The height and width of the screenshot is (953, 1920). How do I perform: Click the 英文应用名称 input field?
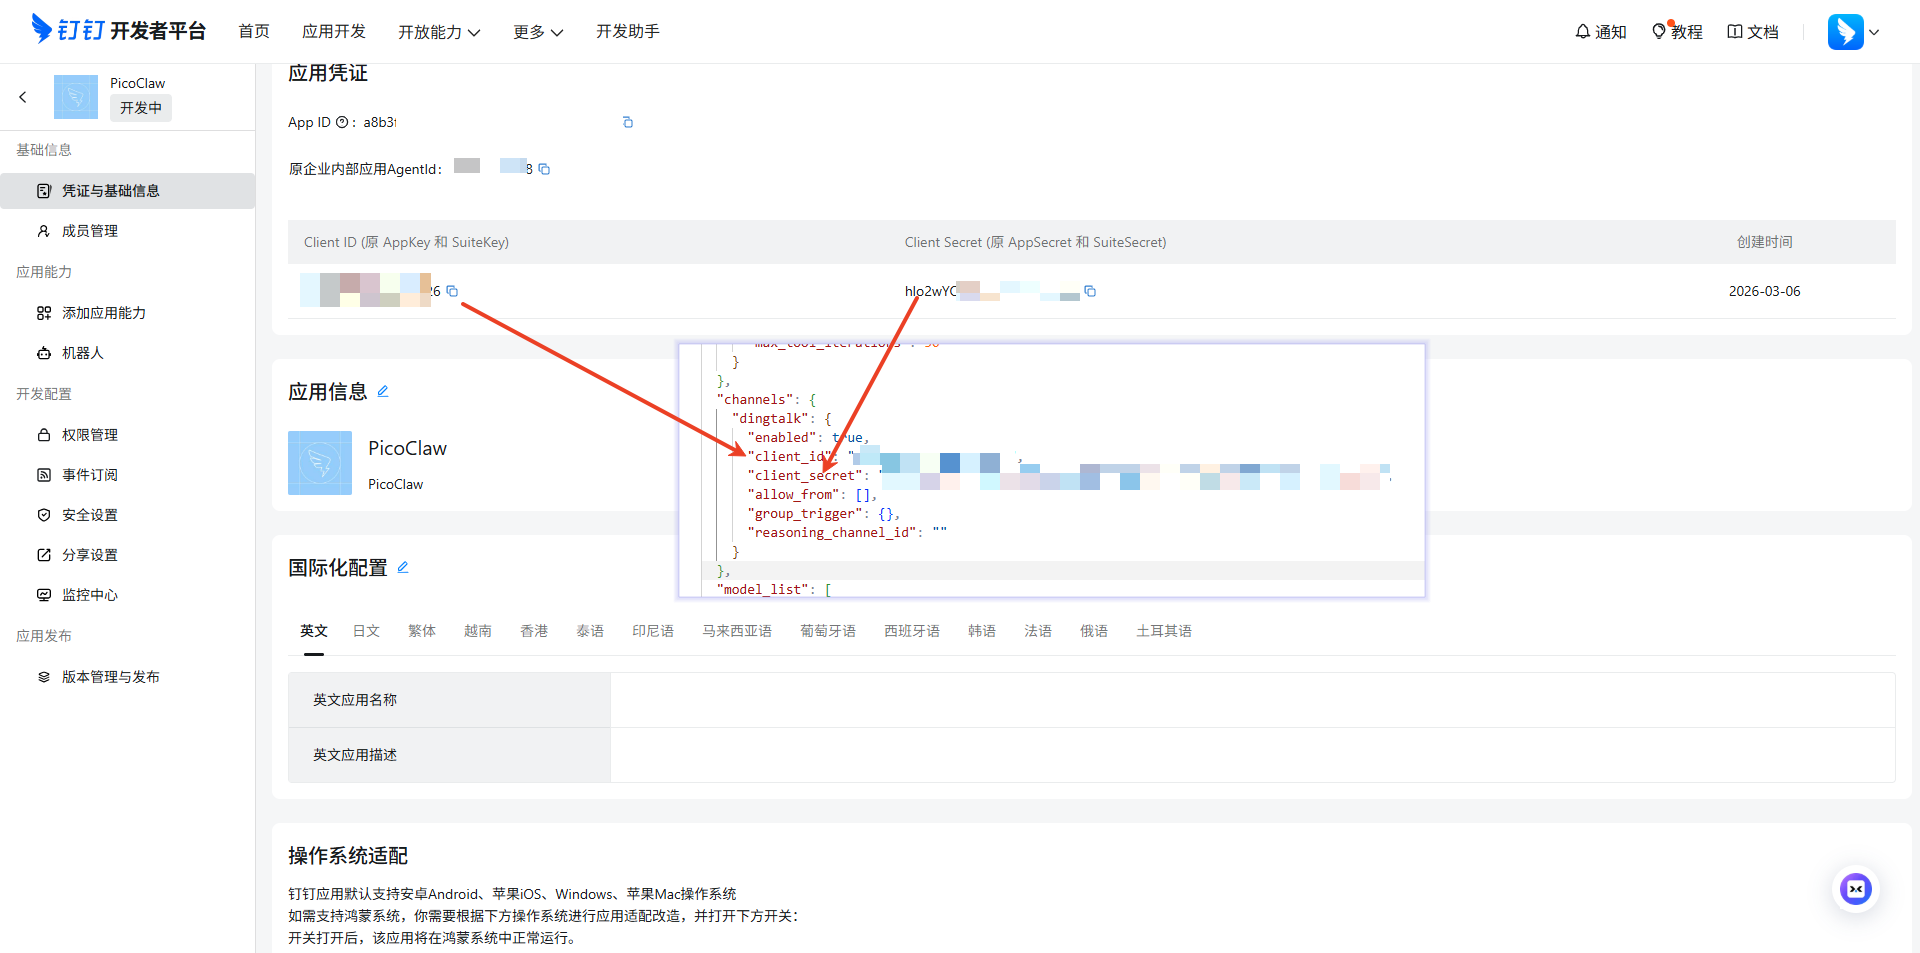click(x=1251, y=700)
